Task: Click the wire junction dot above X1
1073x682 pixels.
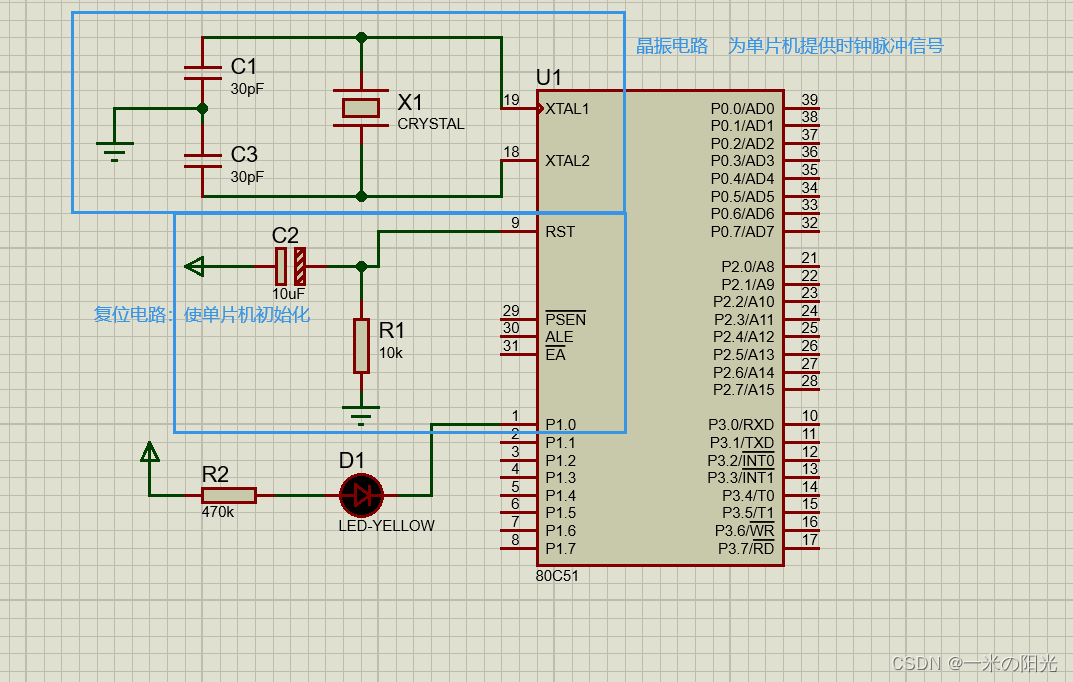Action: click(361, 38)
